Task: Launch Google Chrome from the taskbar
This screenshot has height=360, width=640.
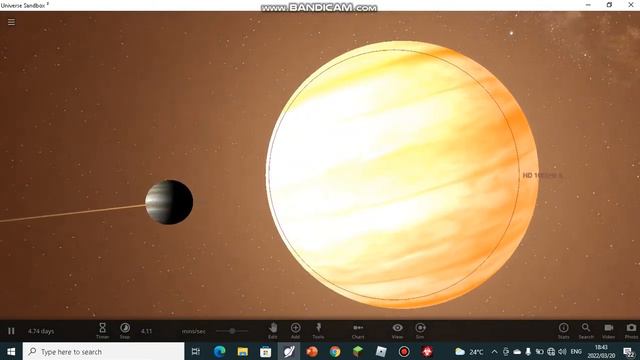Action: [x=335, y=351]
